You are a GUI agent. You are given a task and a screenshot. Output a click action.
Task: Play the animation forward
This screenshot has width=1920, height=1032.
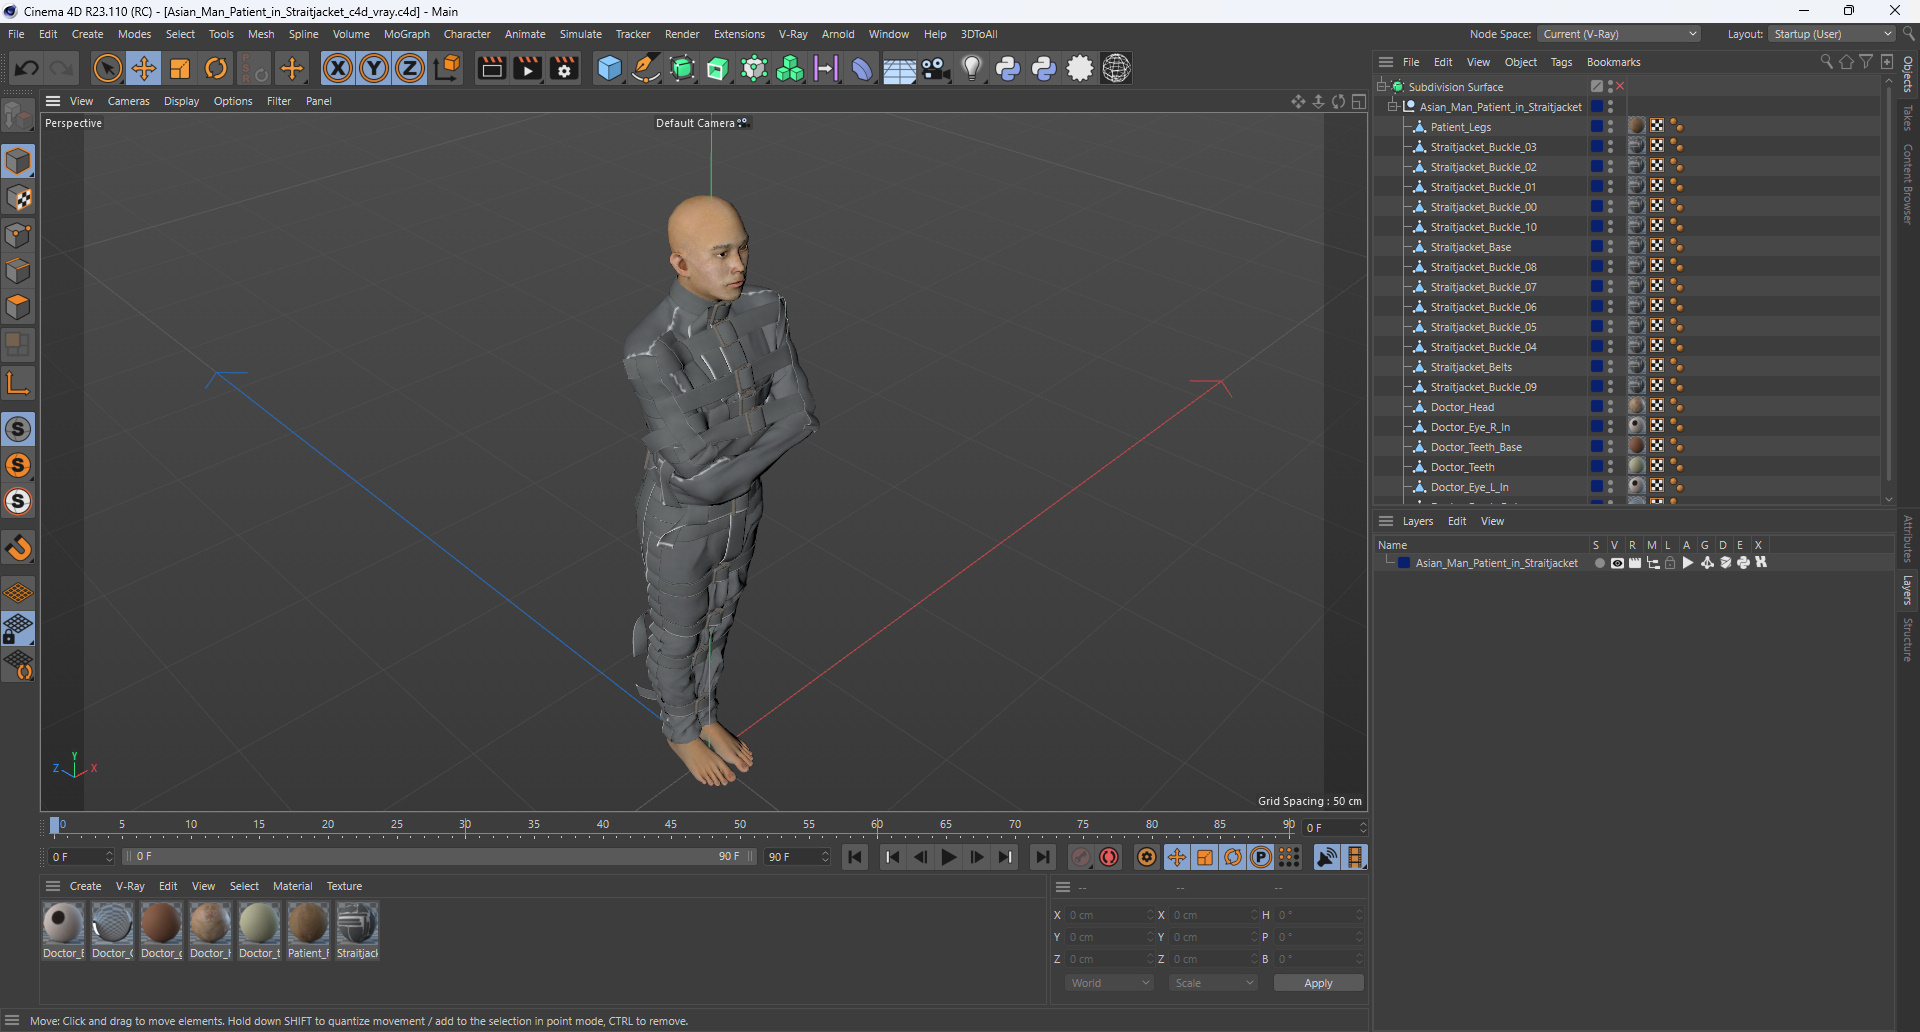(948, 857)
